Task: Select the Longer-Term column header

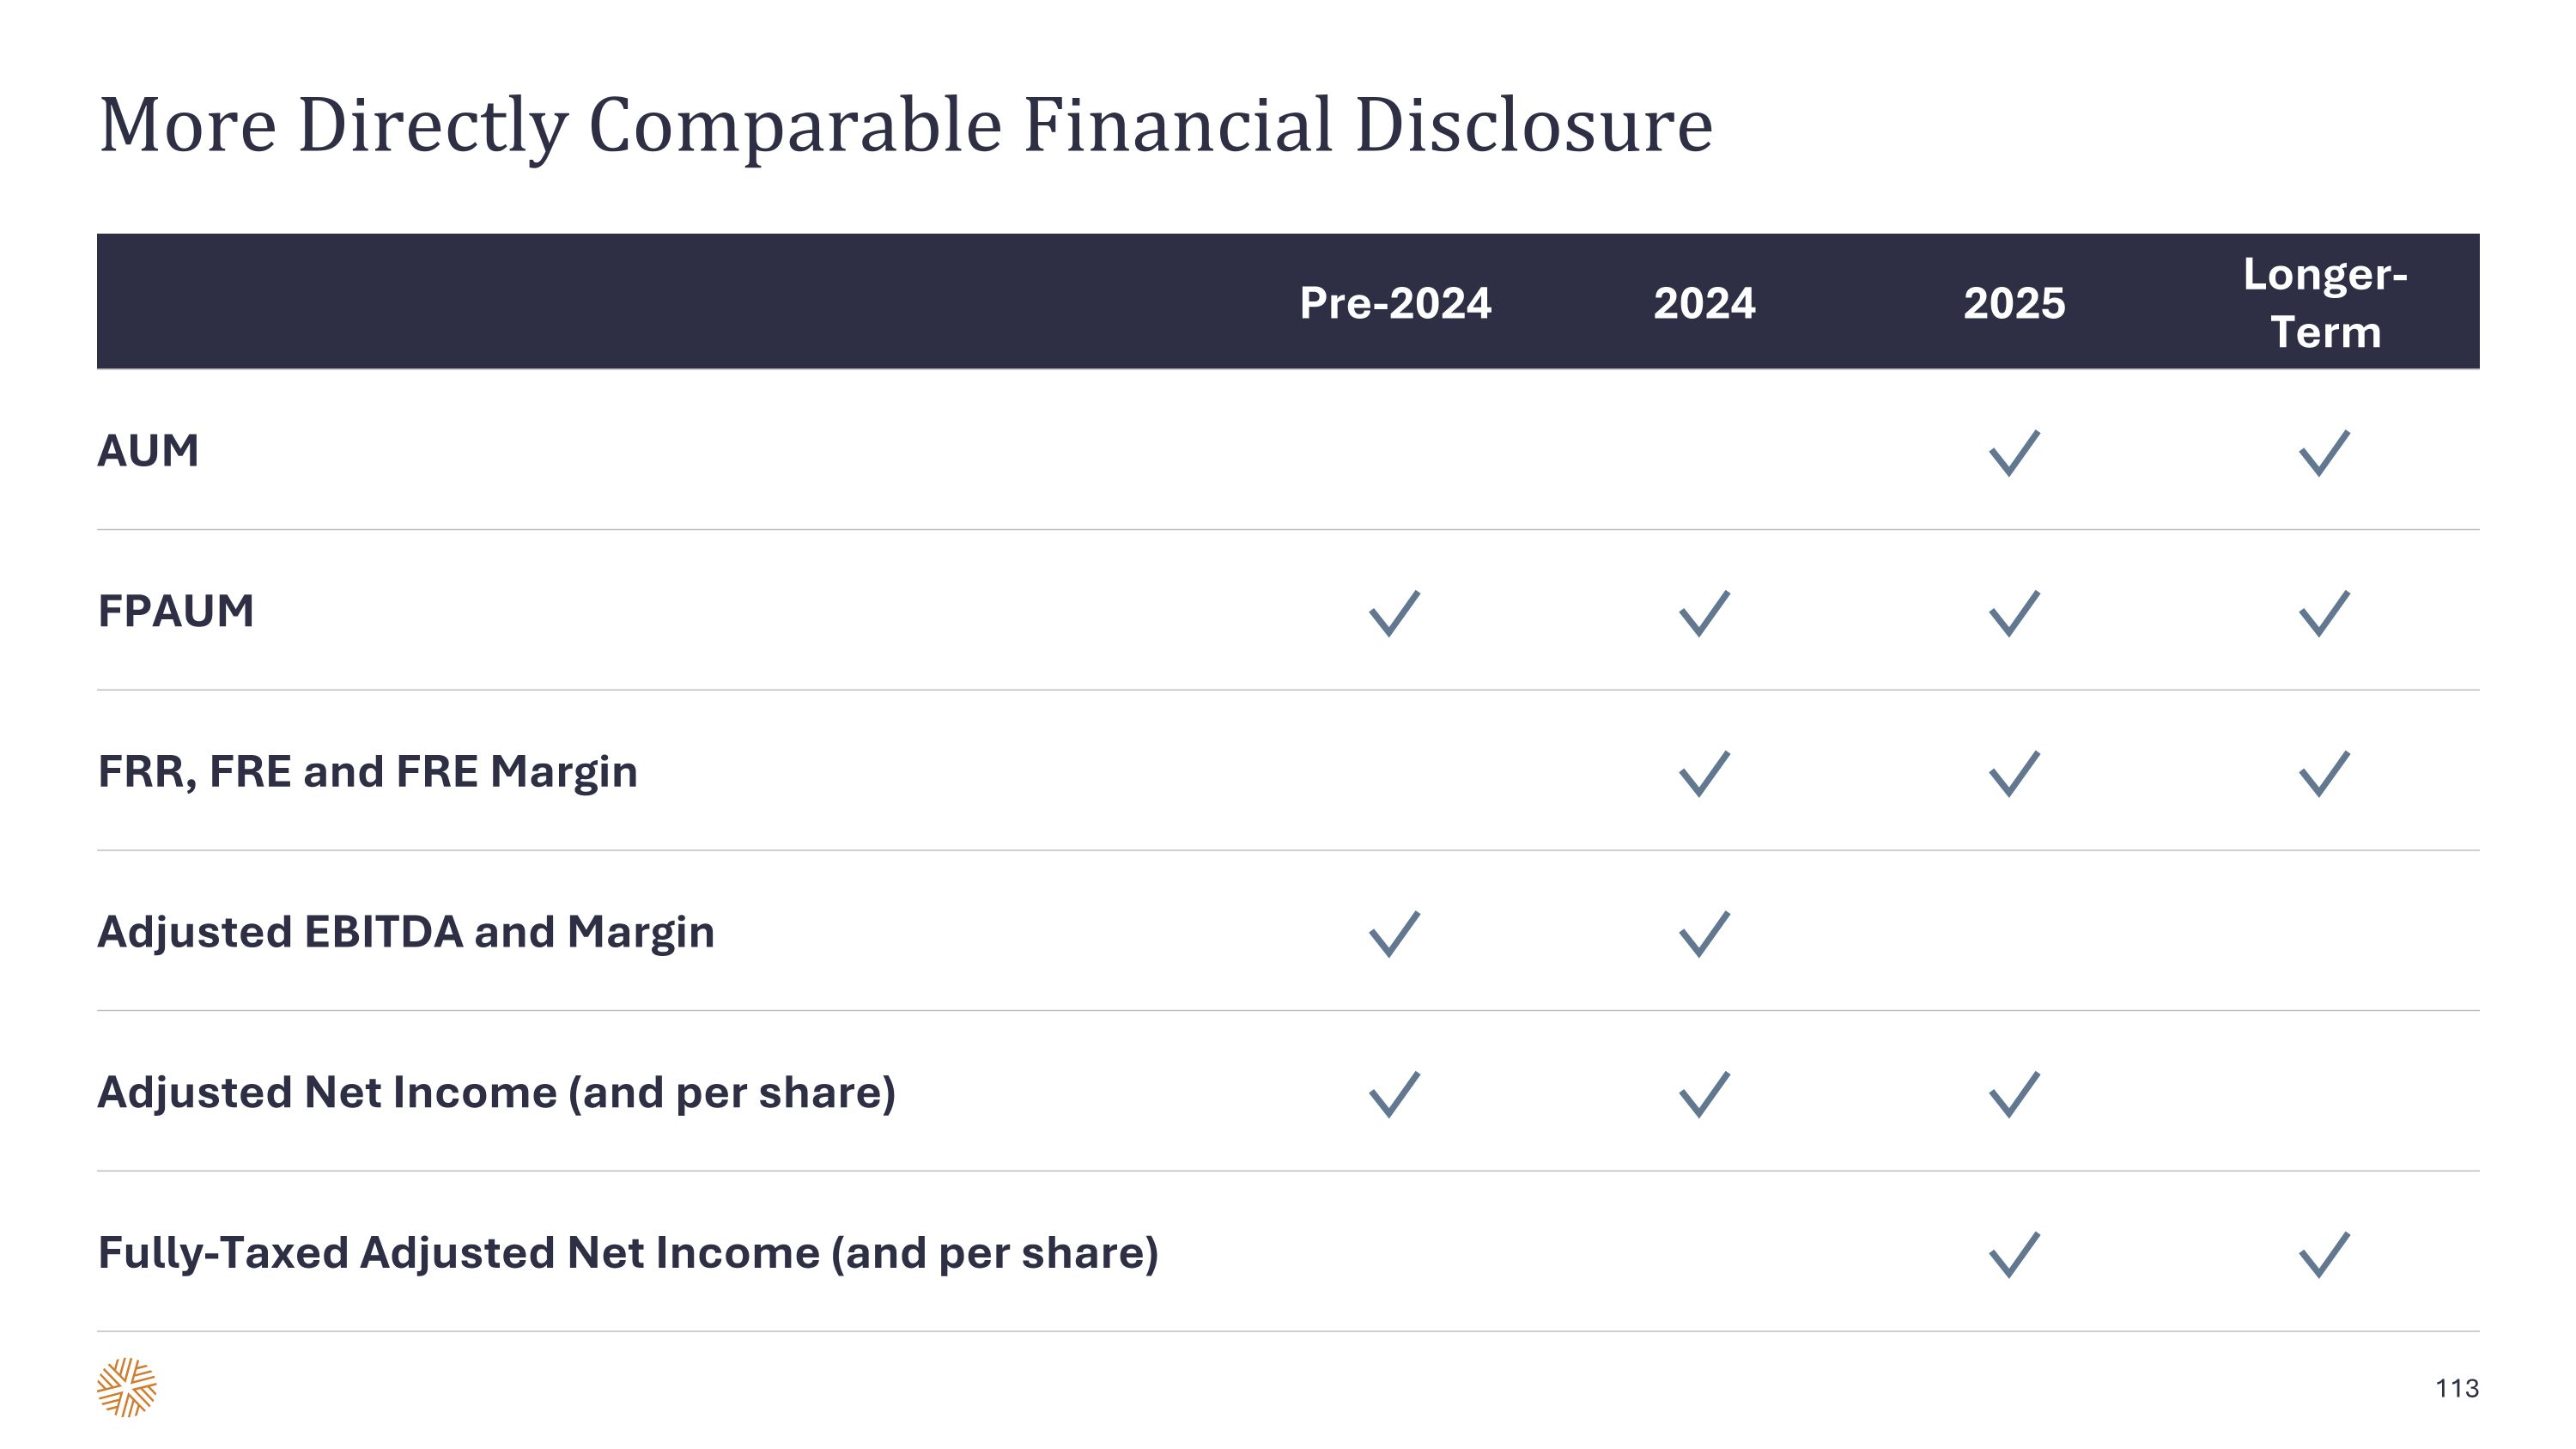Action: coord(2325,303)
